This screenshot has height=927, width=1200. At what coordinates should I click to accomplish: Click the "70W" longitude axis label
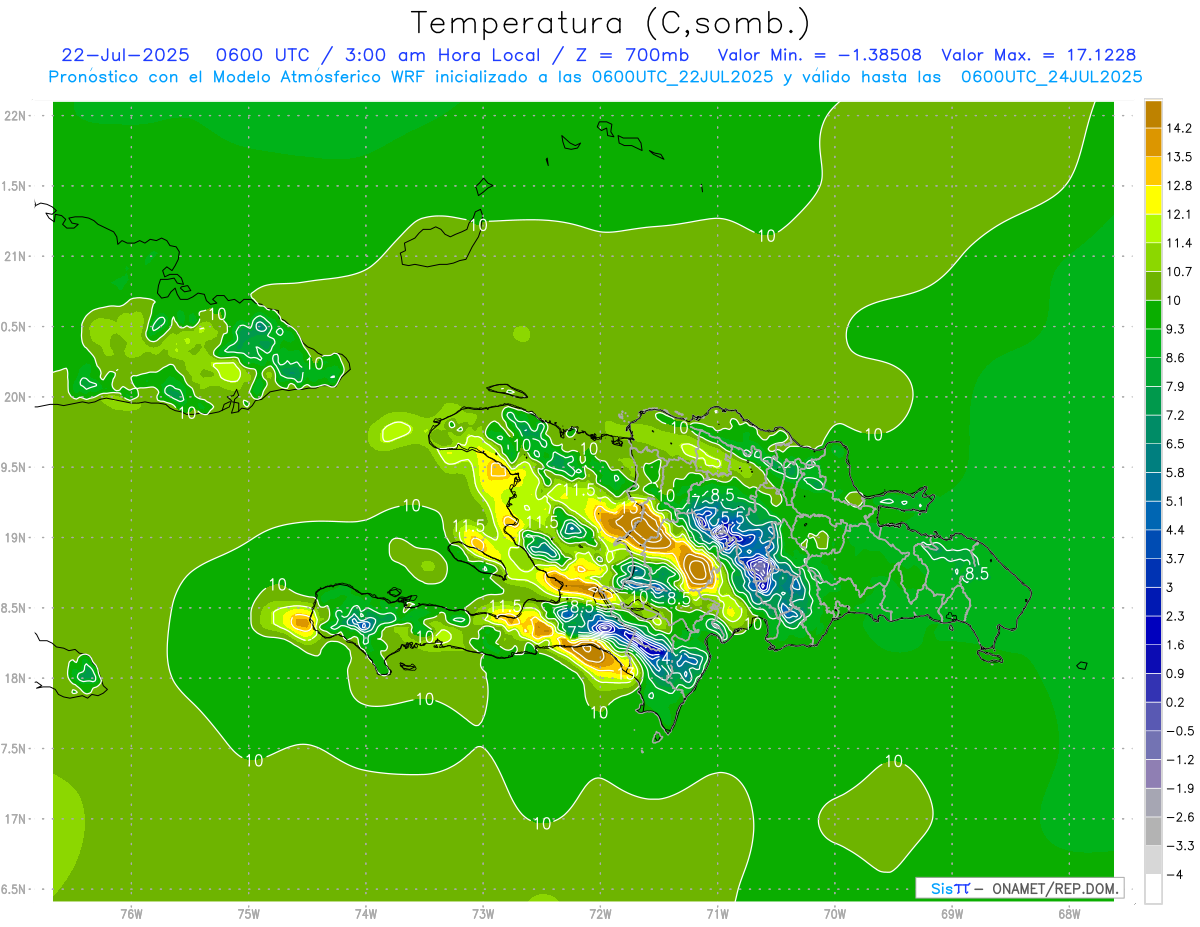pyautogui.click(x=835, y=914)
